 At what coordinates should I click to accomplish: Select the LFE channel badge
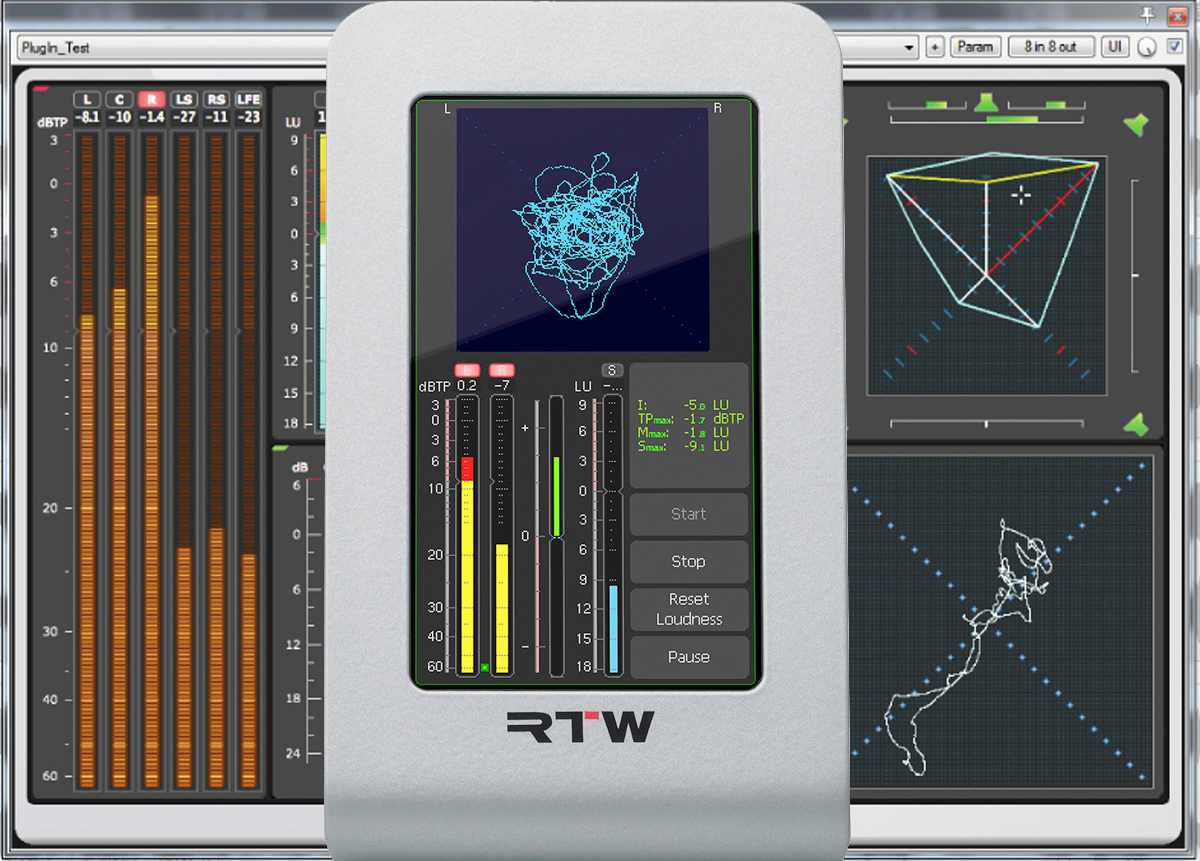click(247, 99)
